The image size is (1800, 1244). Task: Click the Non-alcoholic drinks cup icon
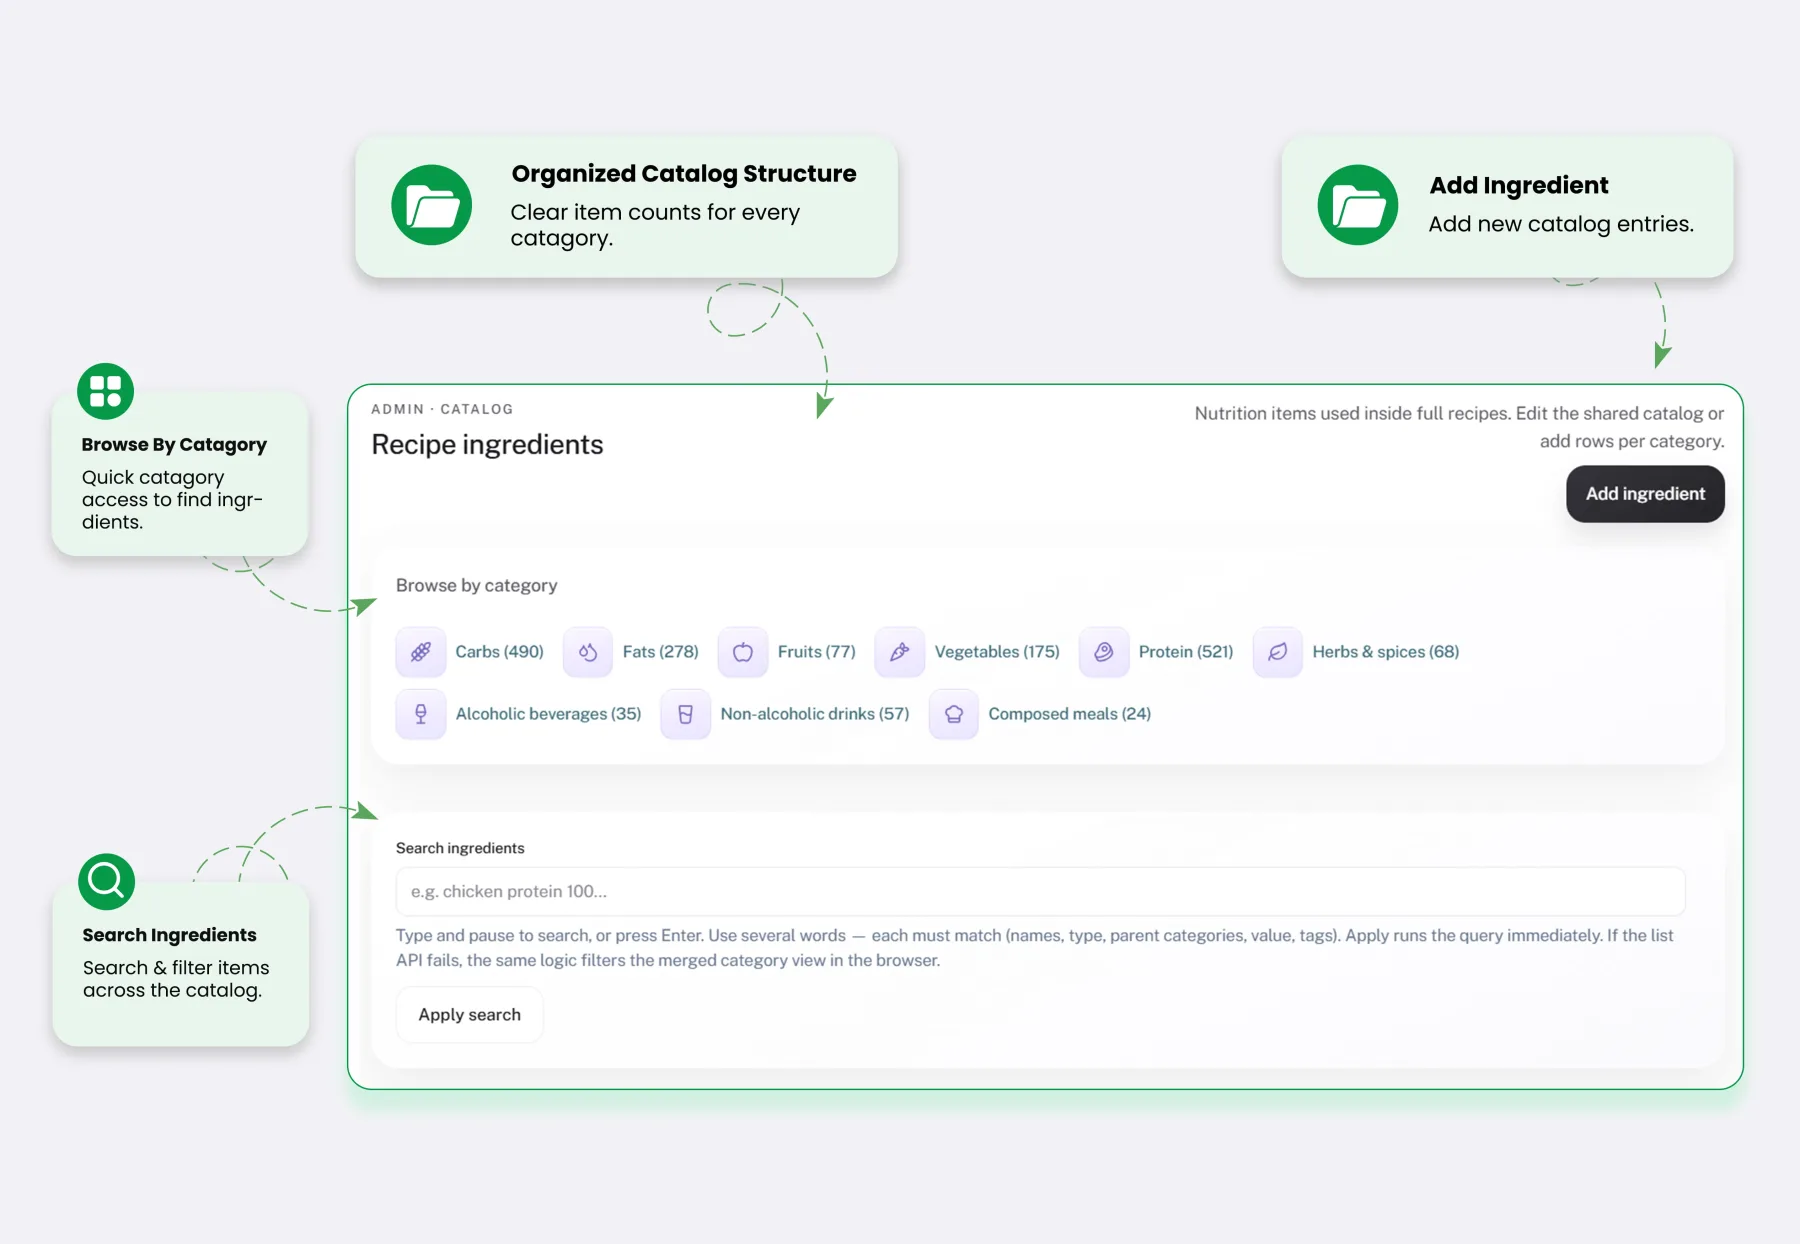(x=686, y=714)
